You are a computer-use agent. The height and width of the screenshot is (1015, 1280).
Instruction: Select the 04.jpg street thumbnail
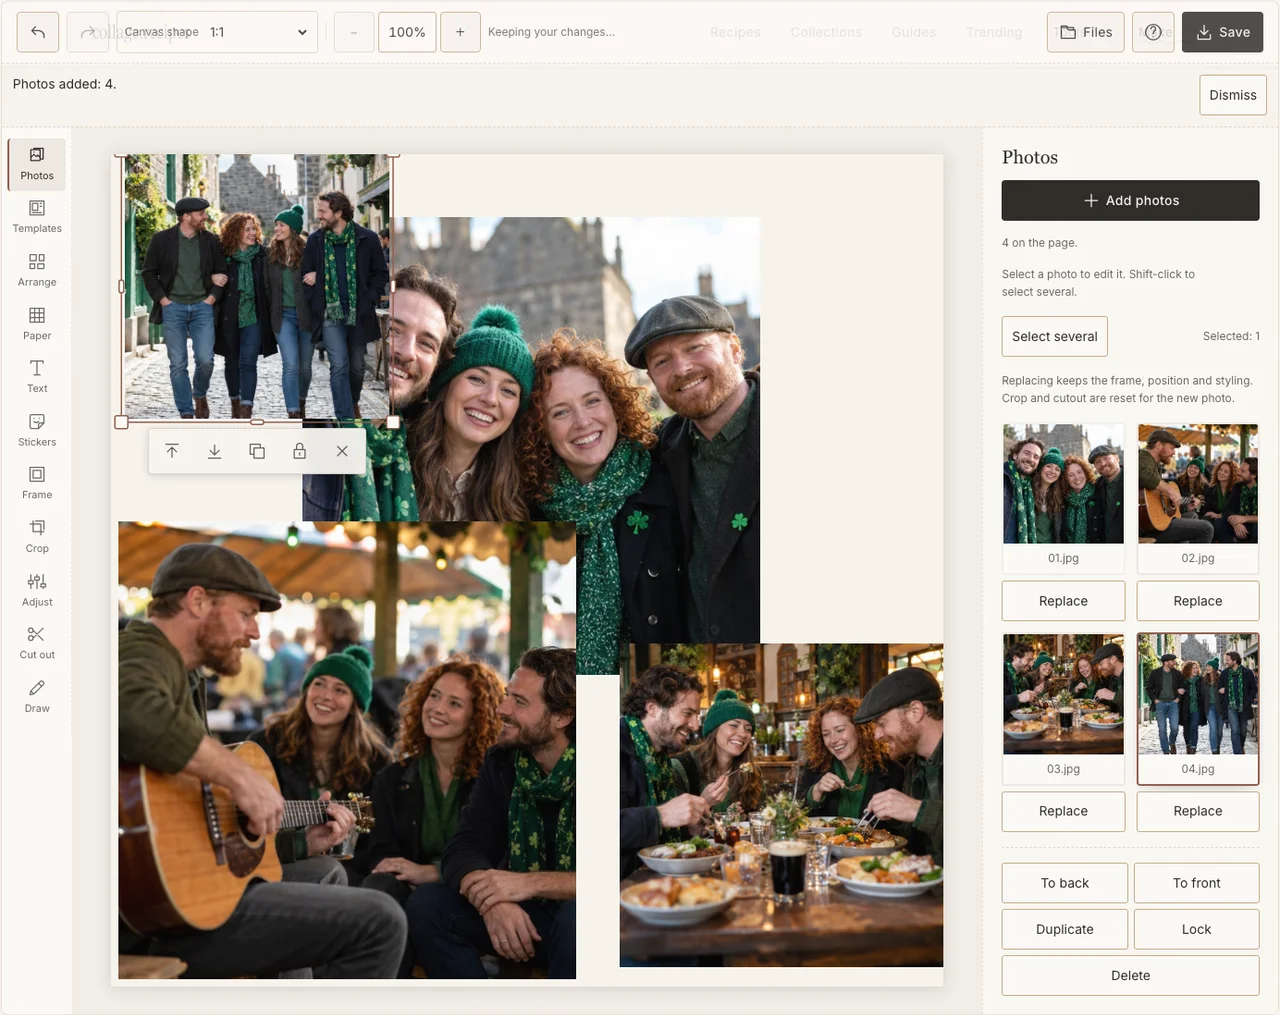(x=1198, y=708)
